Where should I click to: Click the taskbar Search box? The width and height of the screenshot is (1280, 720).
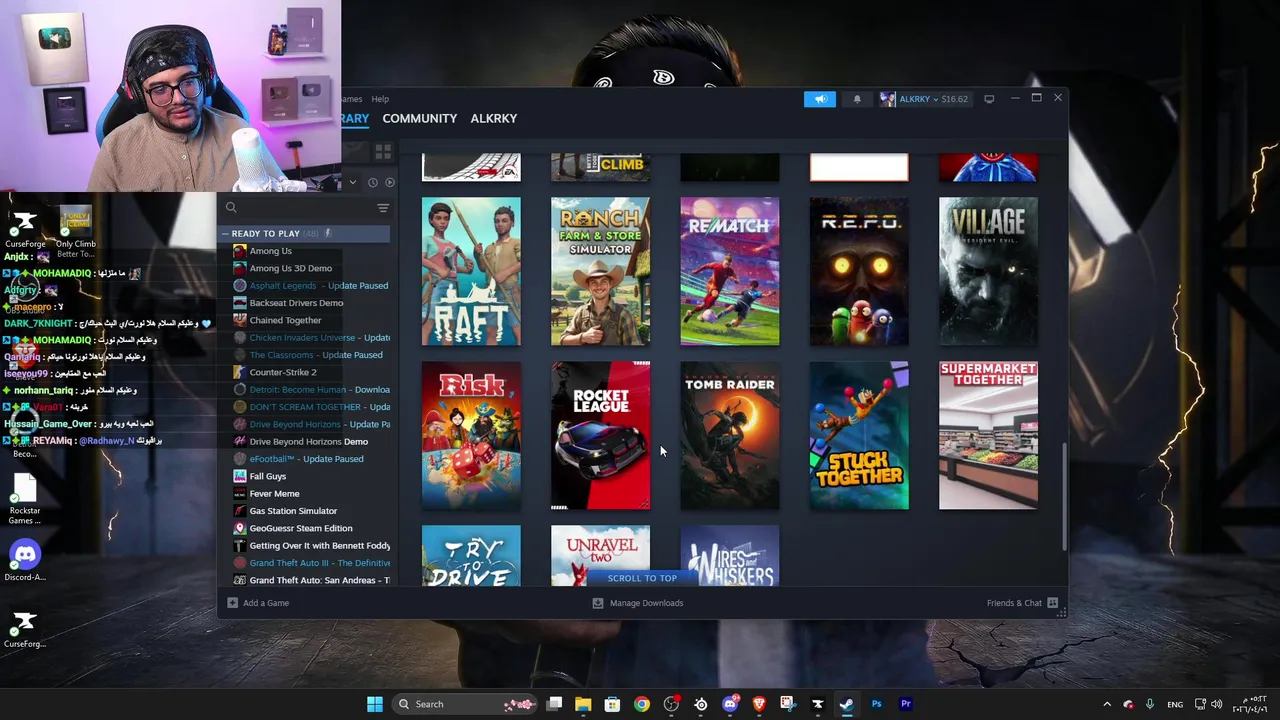(465, 704)
